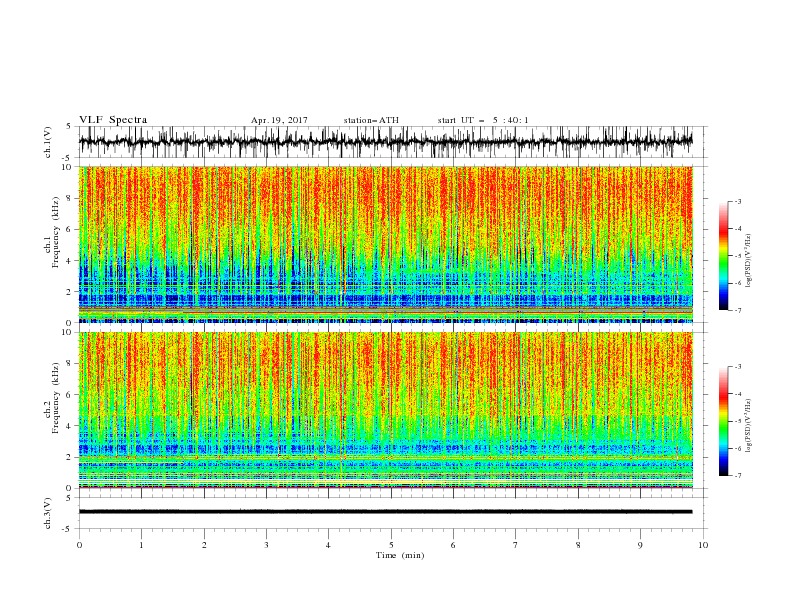Click the '-7' tick on ch.1 colorbar
The image size is (792, 612).
point(737,310)
